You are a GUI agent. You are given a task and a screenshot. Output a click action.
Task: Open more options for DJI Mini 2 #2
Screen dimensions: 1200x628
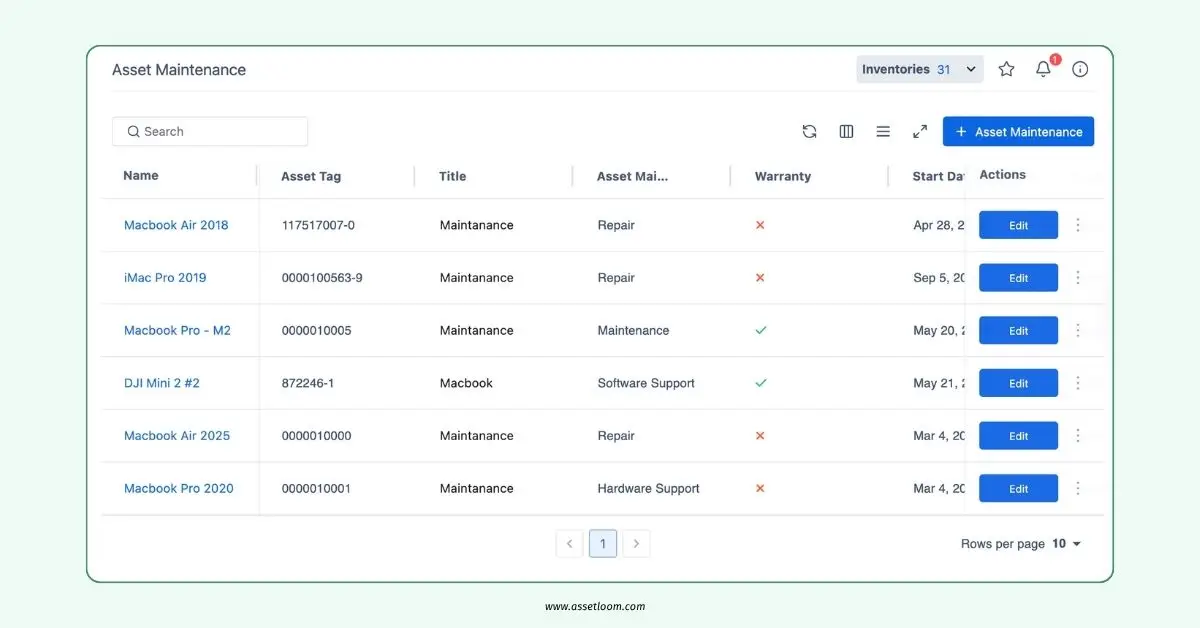tap(1078, 383)
